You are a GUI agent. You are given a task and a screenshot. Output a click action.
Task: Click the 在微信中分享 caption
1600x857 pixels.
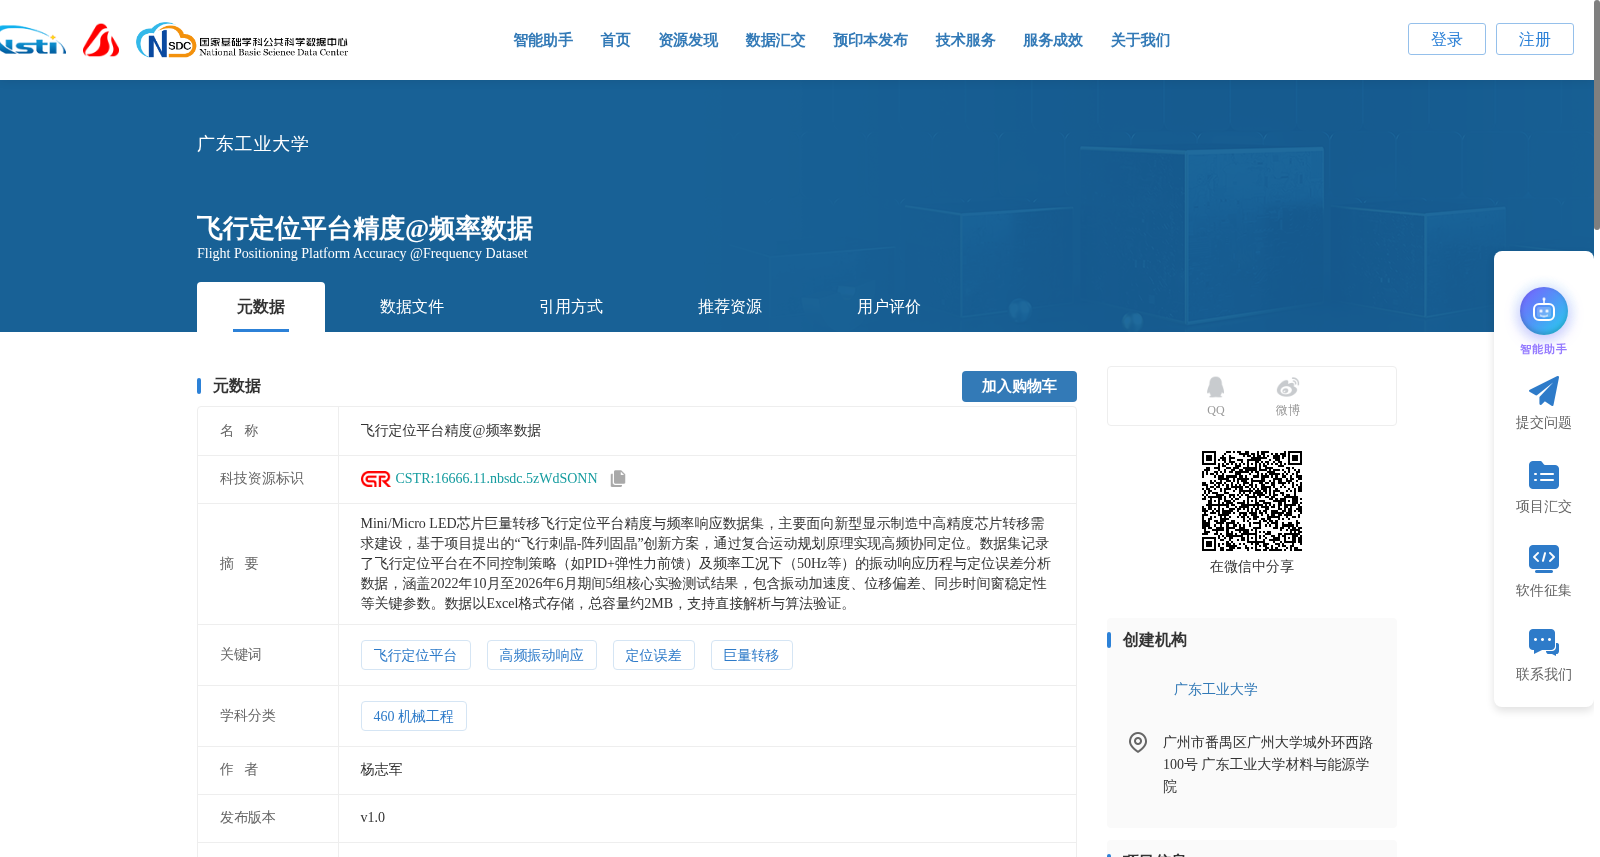(x=1251, y=566)
